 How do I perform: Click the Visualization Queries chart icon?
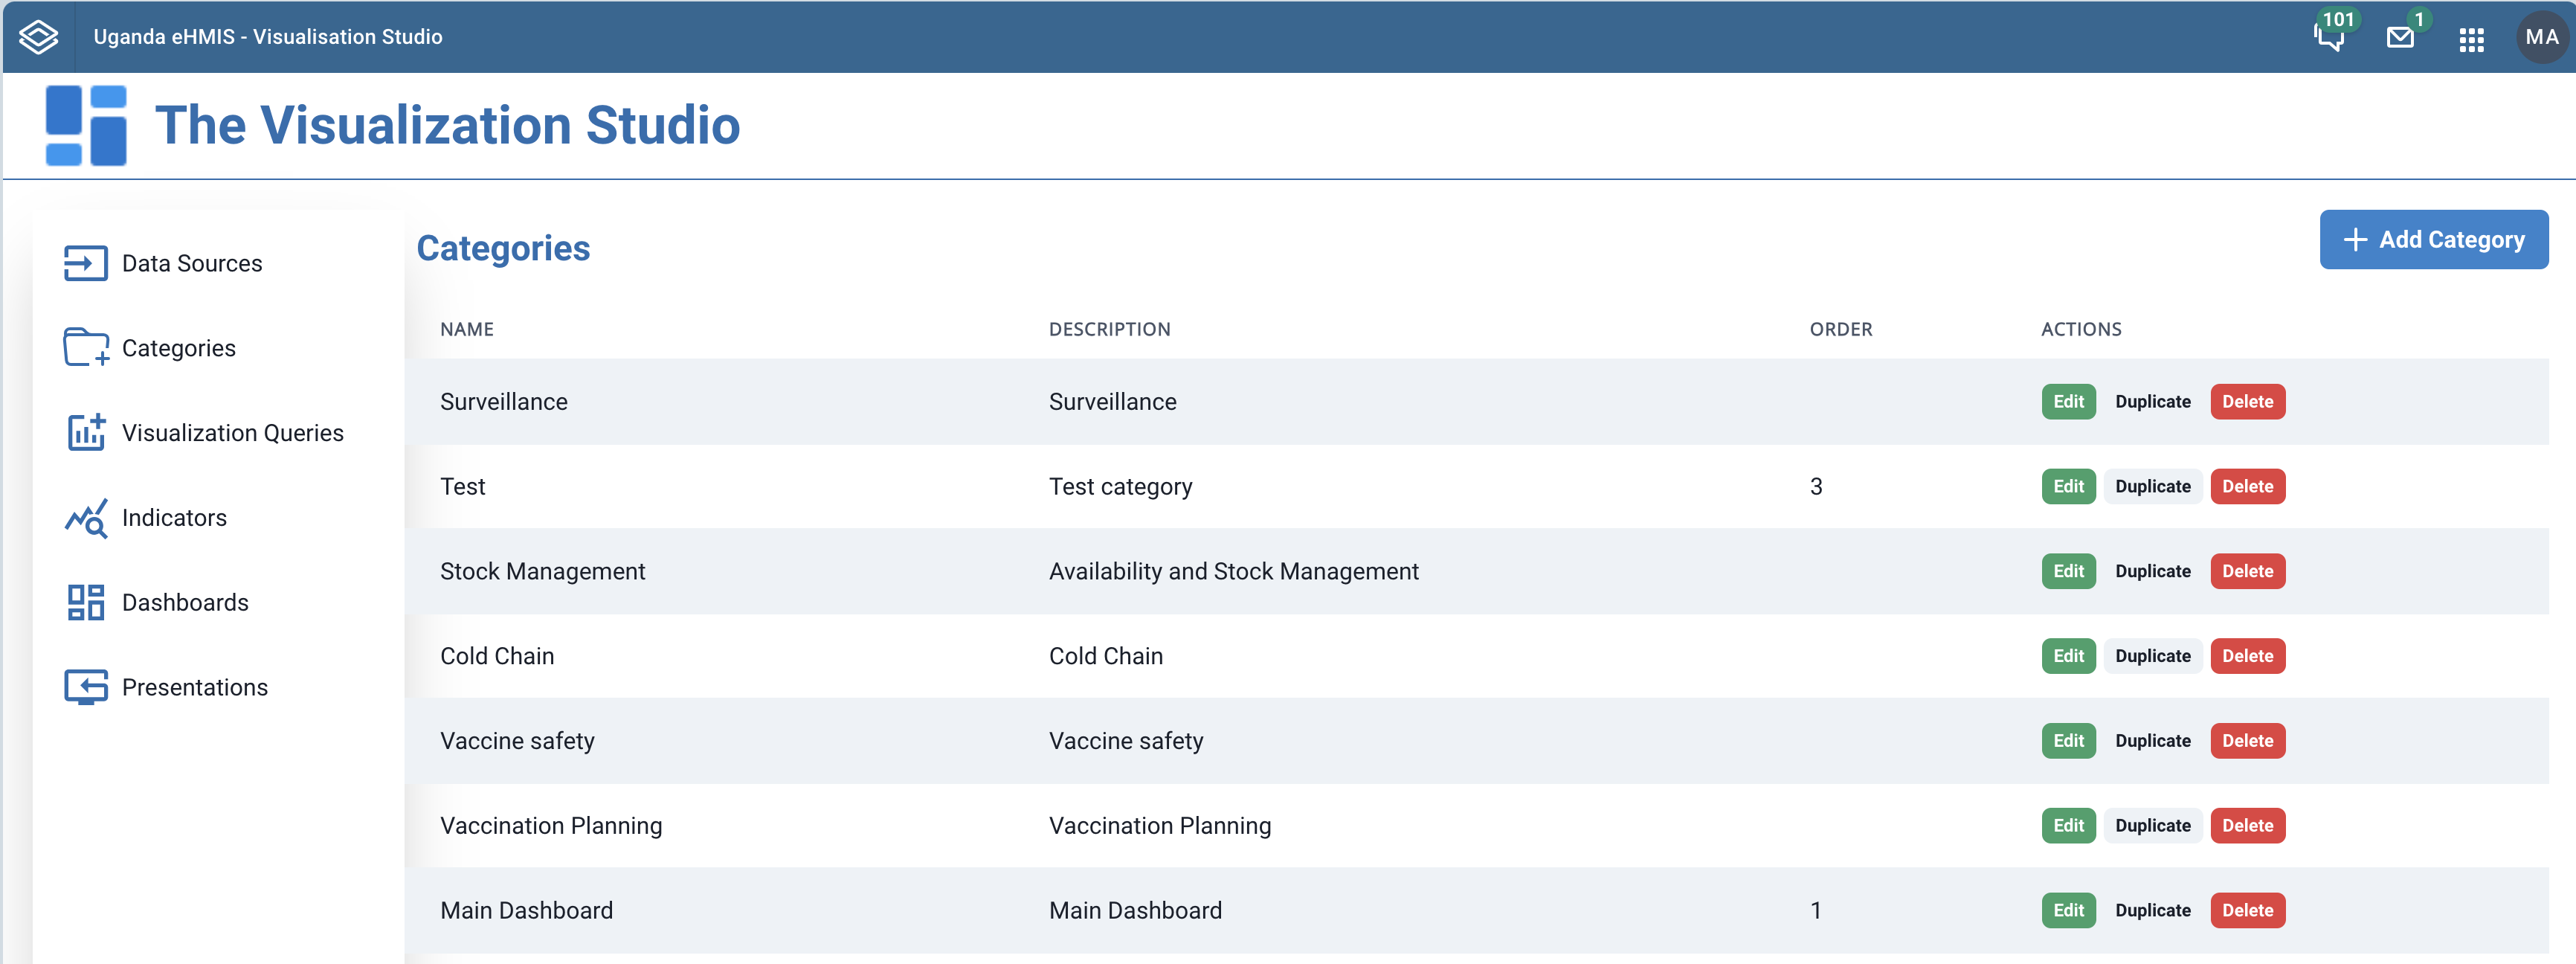coord(86,432)
